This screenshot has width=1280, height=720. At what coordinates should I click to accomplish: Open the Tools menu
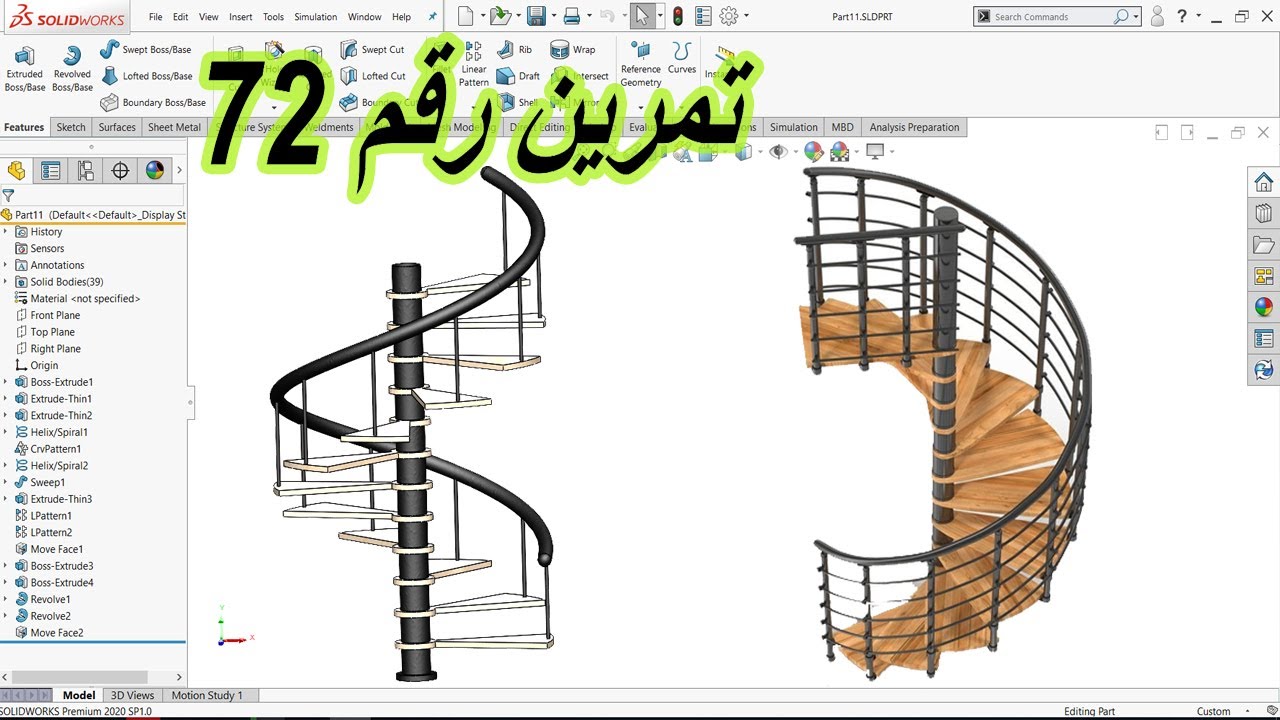click(273, 17)
